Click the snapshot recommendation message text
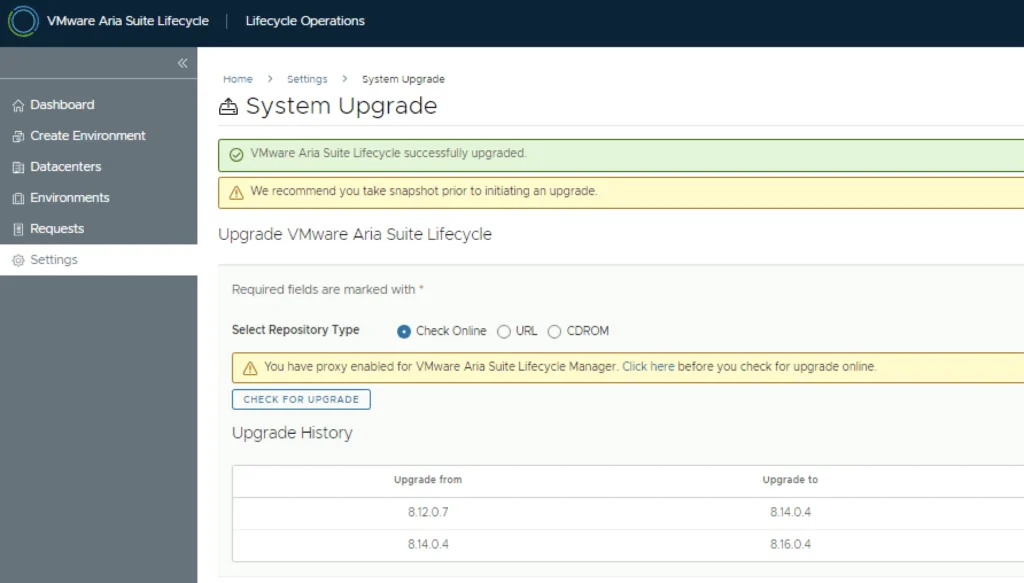The image size is (1024, 583). (x=424, y=191)
